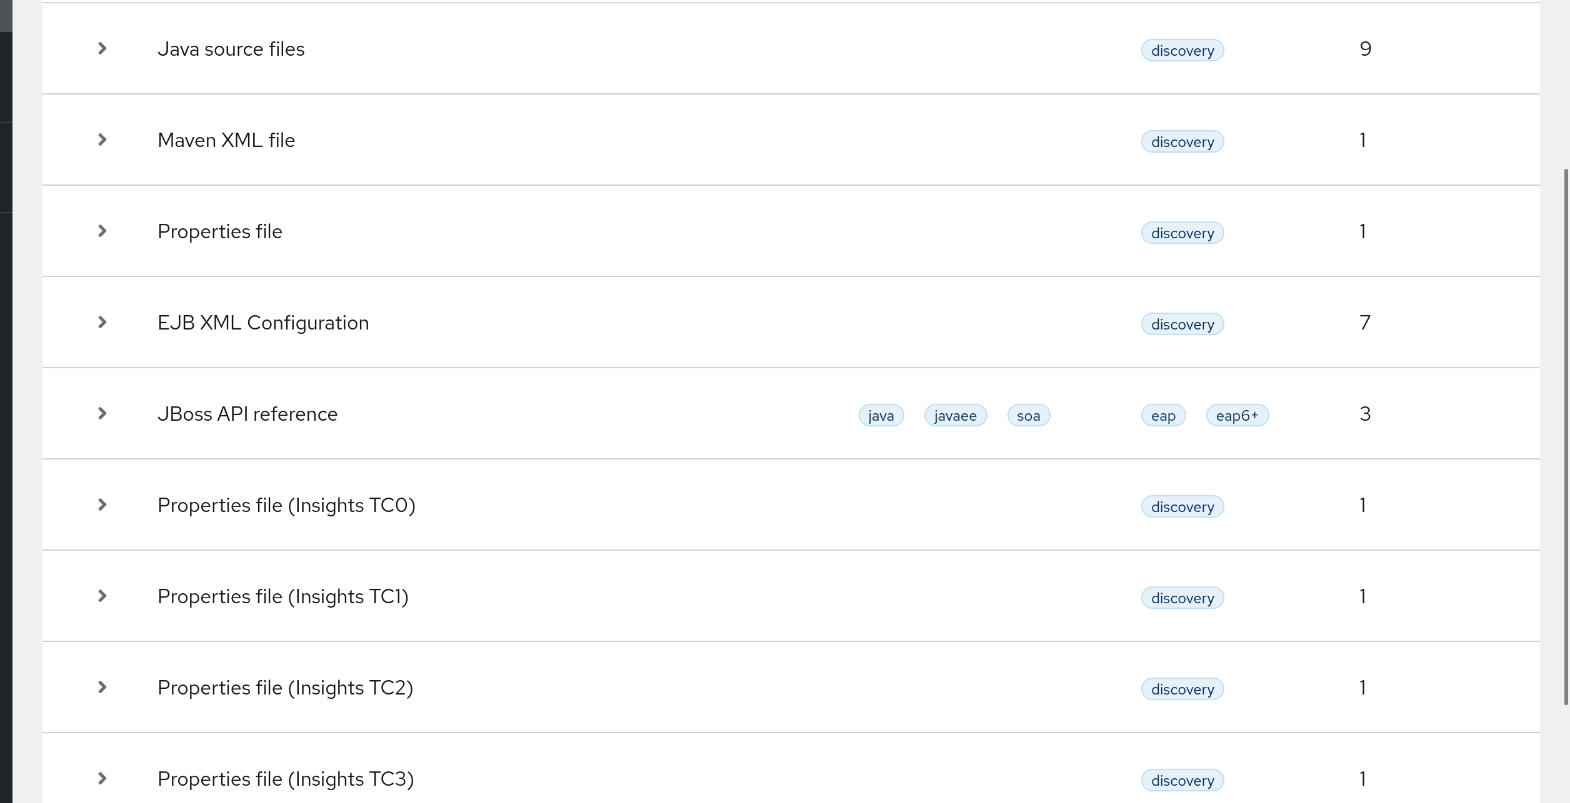Click the count 9 for Java source files
The width and height of the screenshot is (1570, 803).
click(1365, 49)
